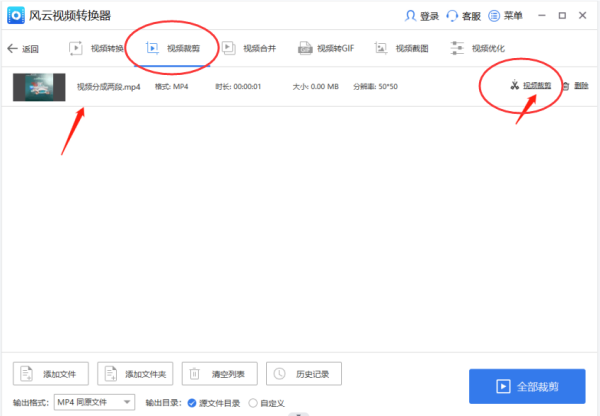Click 大小: 0.00 MB text

[316, 86]
